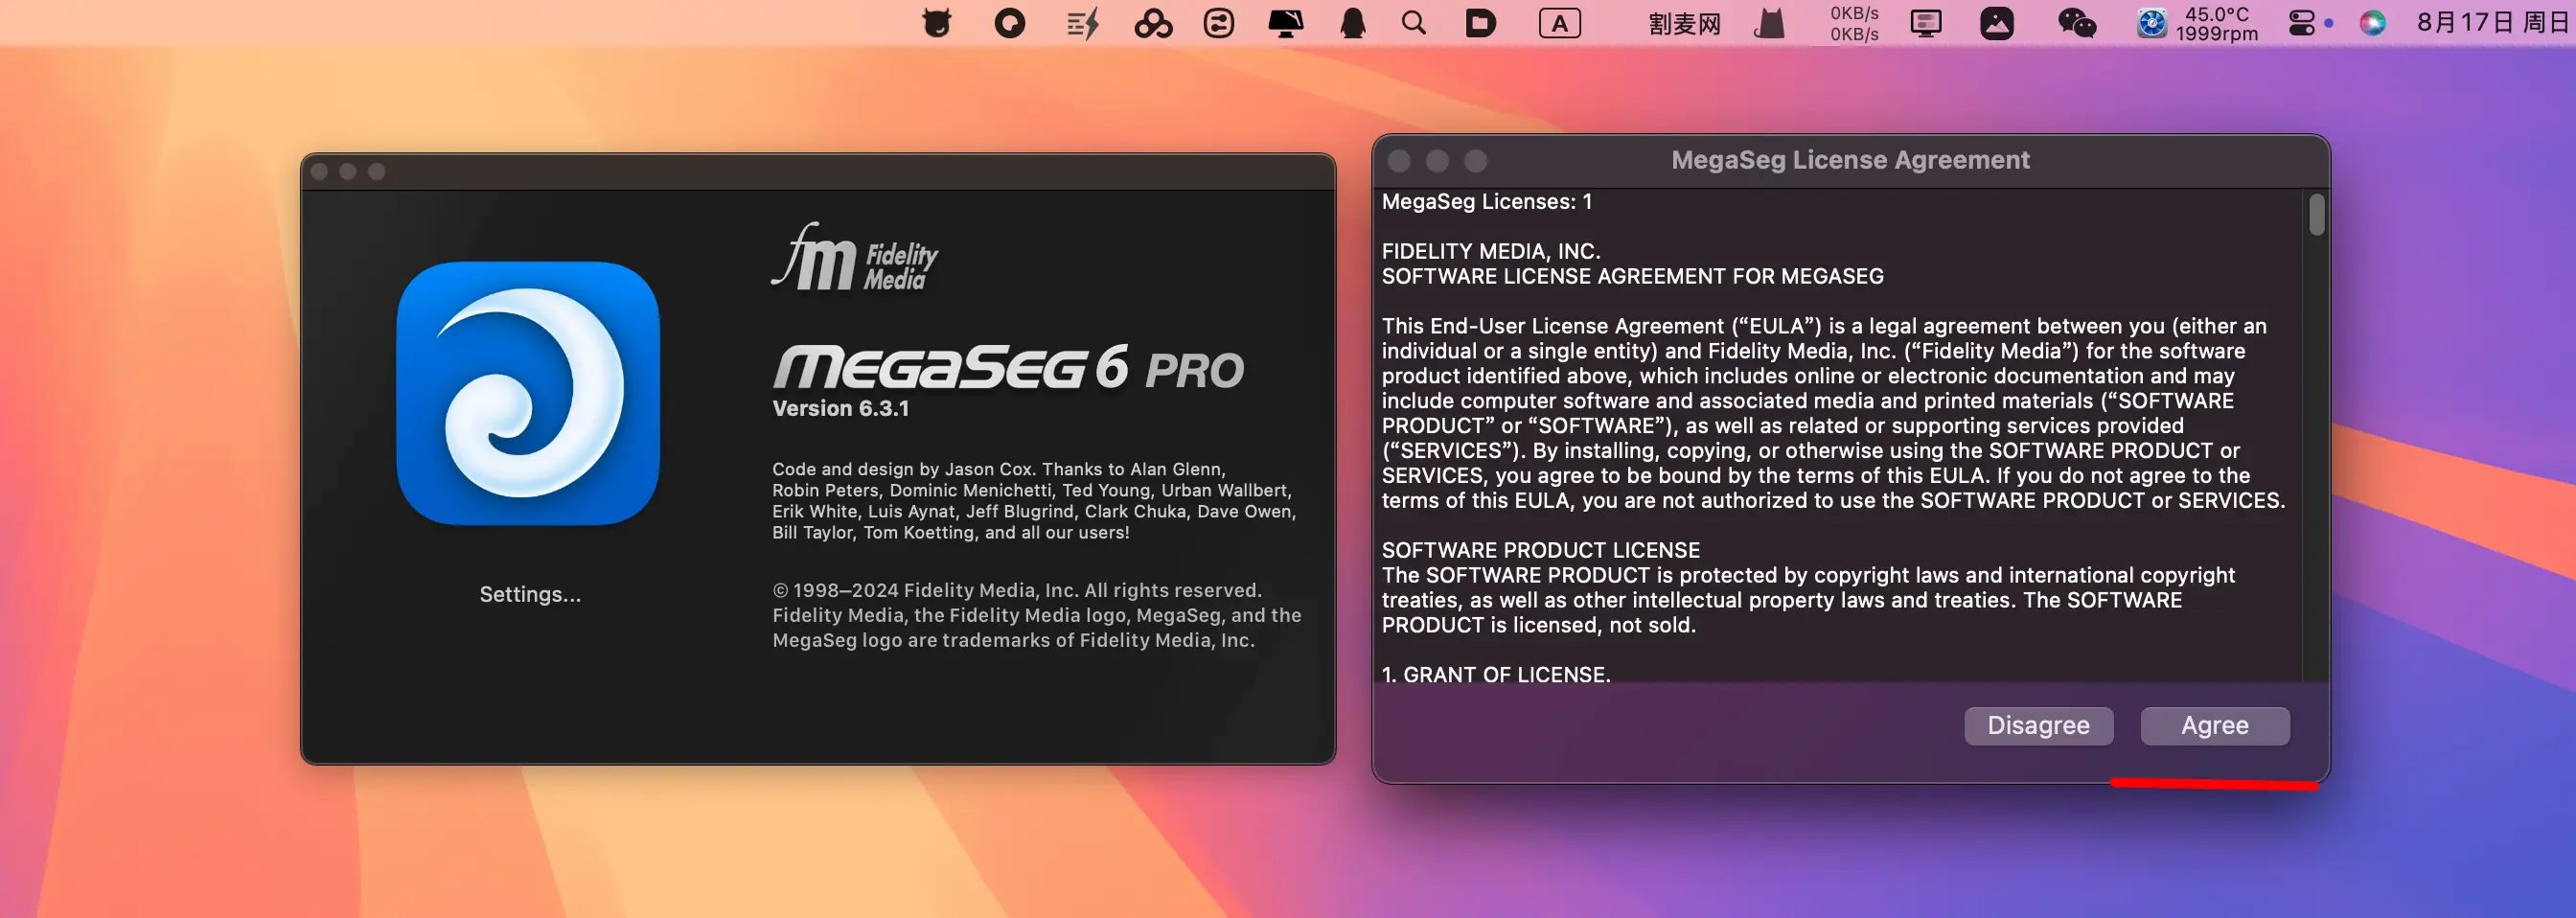Open the WeChat menu bar icon
This screenshot has height=918, width=2576.
pyautogui.click(x=2076, y=23)
